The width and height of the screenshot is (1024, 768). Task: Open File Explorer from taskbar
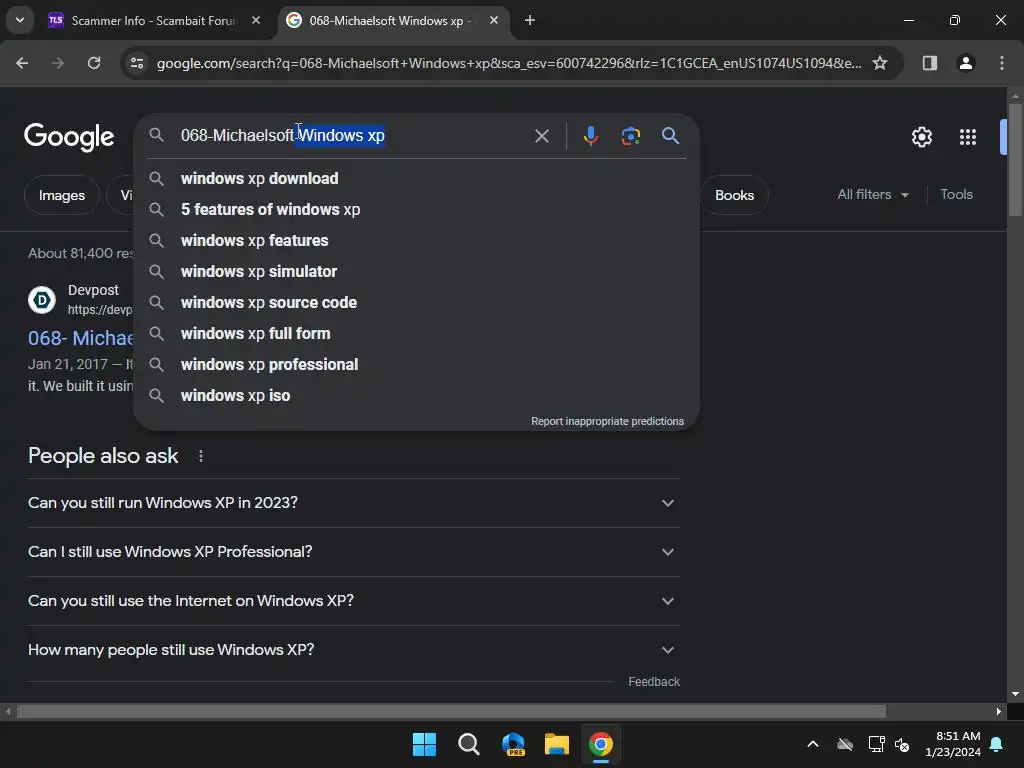[557, 744]
